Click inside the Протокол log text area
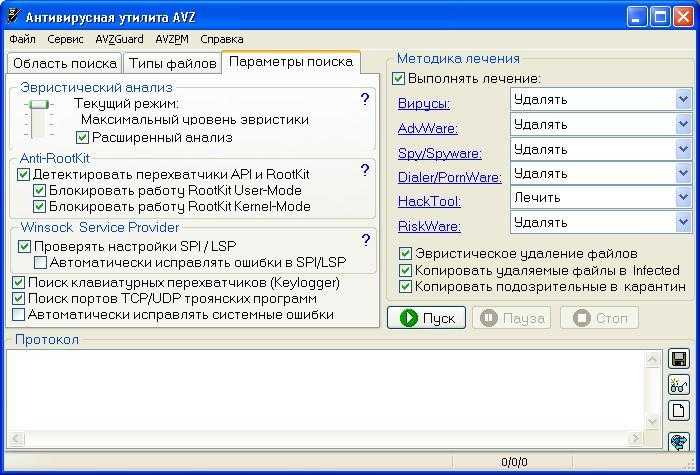The image size is (700, 475). point(326,391)
